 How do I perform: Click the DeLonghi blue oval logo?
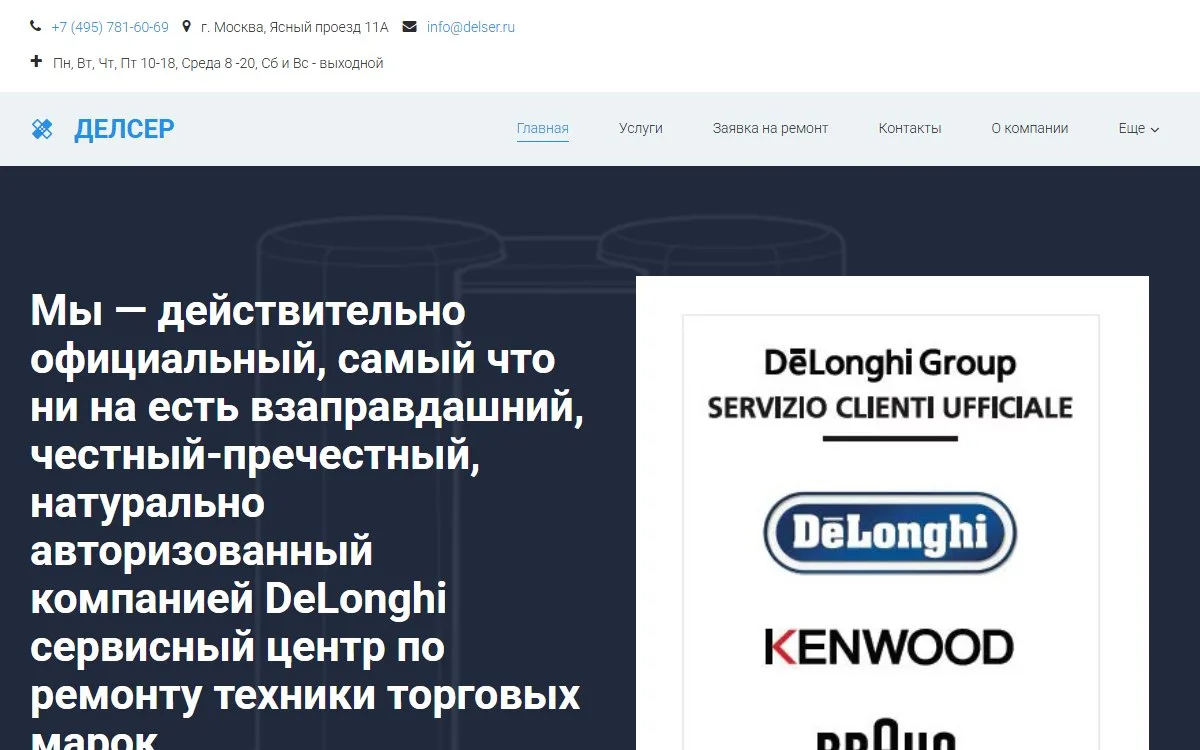tap(890, 532)
